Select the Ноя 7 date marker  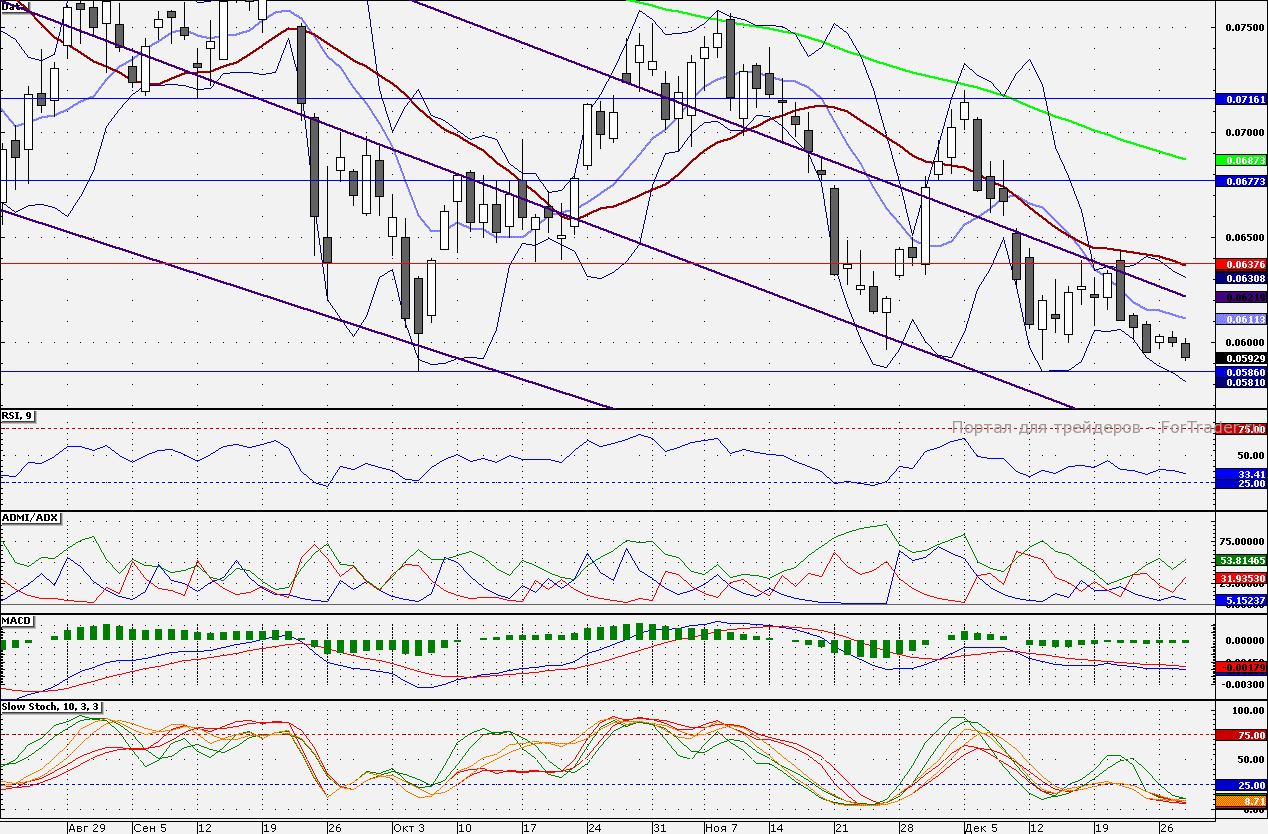tap(721, 827)
